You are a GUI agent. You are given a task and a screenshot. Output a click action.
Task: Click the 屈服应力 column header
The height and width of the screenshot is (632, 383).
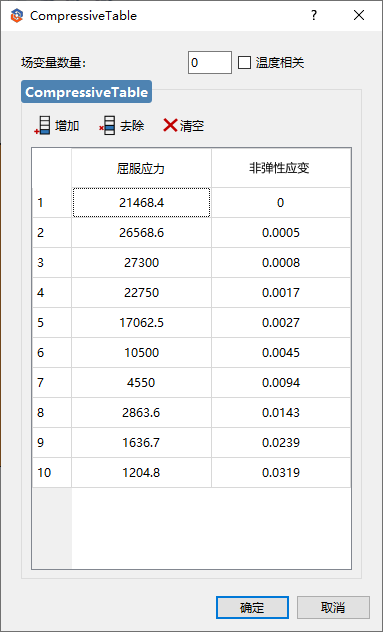point(142,168)
